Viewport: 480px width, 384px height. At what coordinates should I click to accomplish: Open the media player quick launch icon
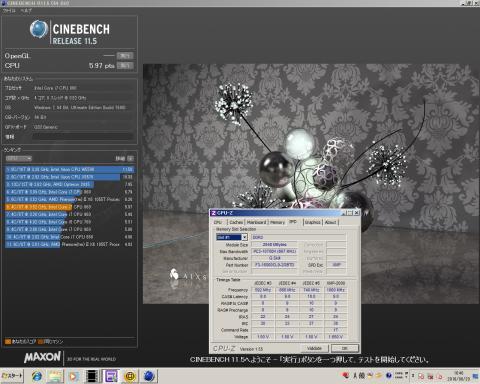(74, 376)
